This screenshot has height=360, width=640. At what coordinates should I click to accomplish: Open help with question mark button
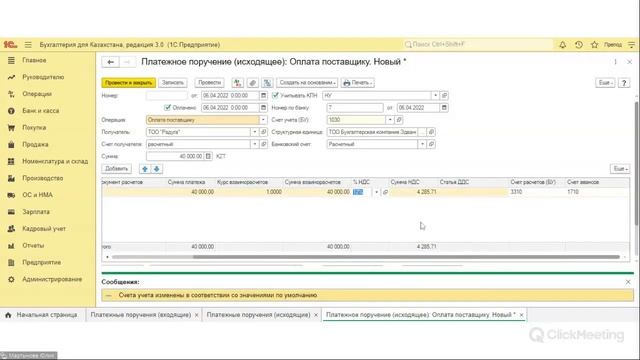pos(624,83)
